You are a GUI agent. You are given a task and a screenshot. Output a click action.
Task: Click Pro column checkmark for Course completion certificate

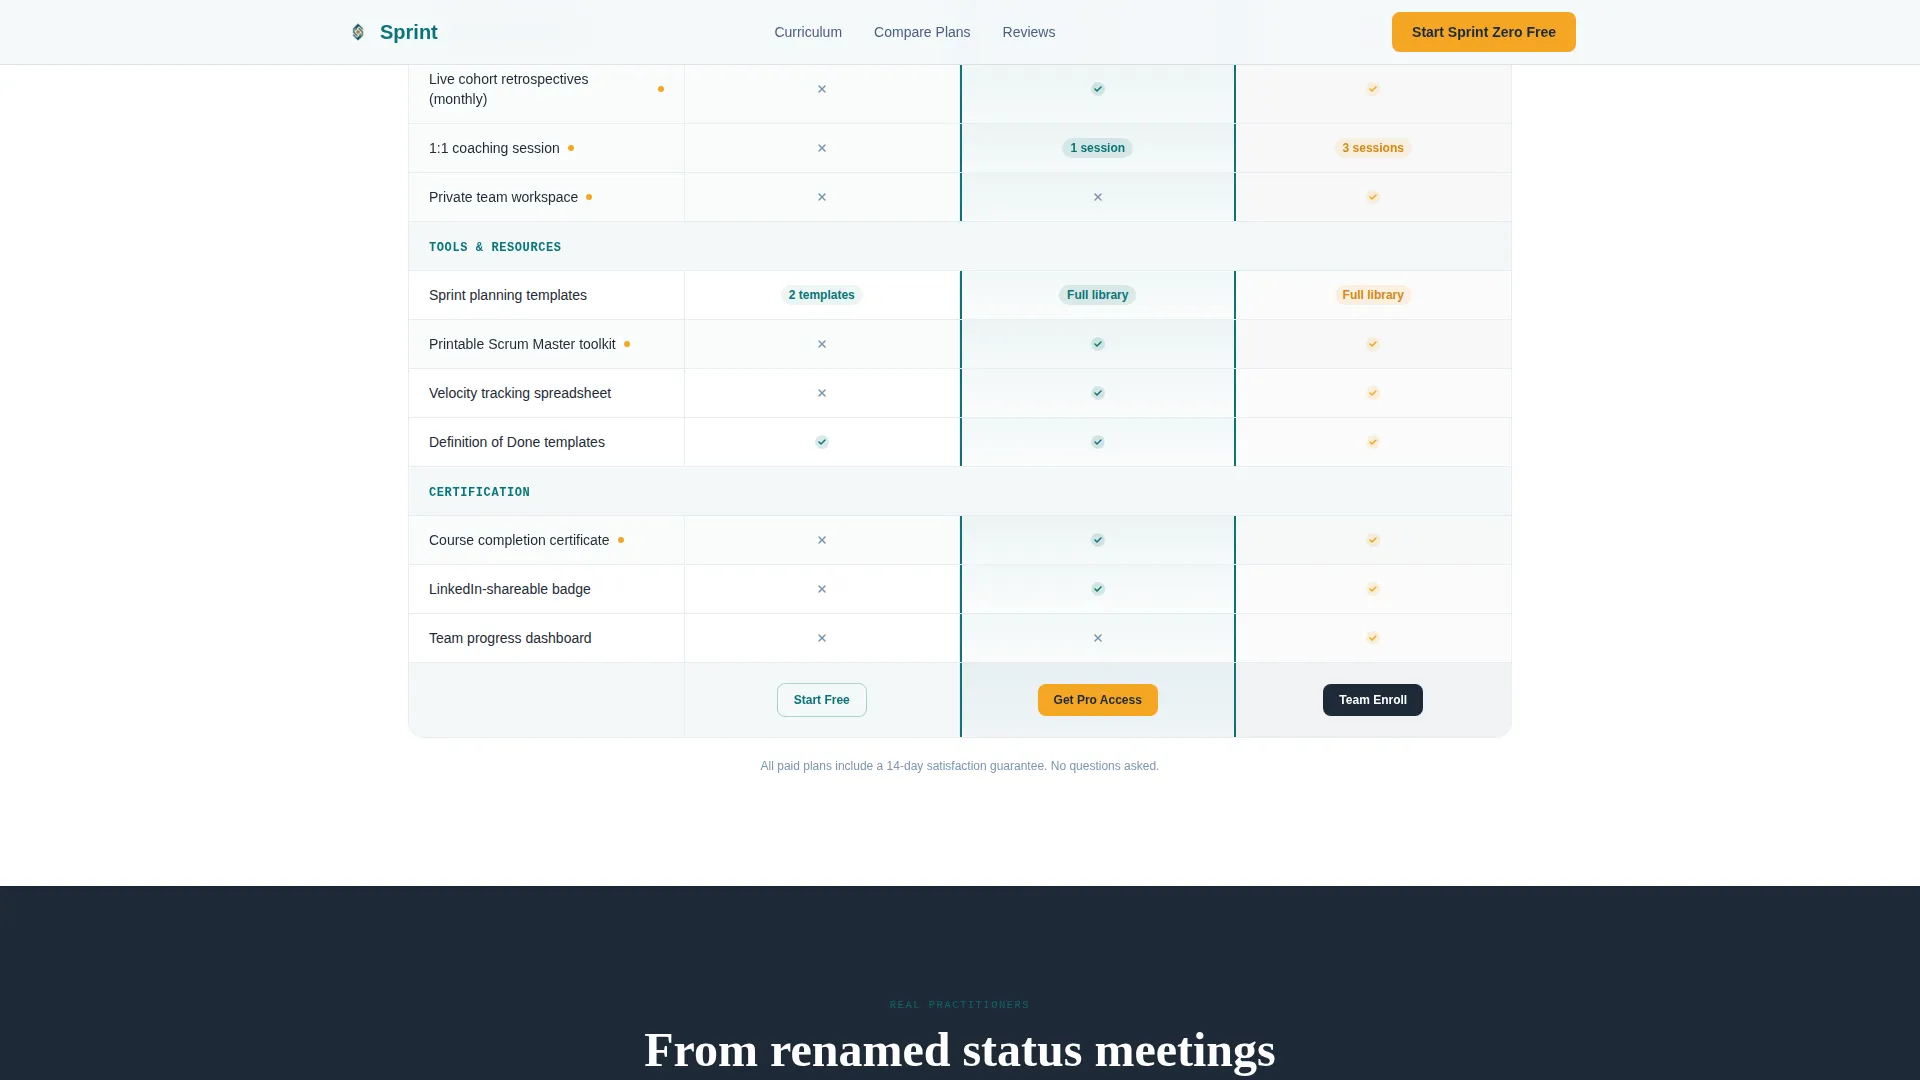point(1098,540)
